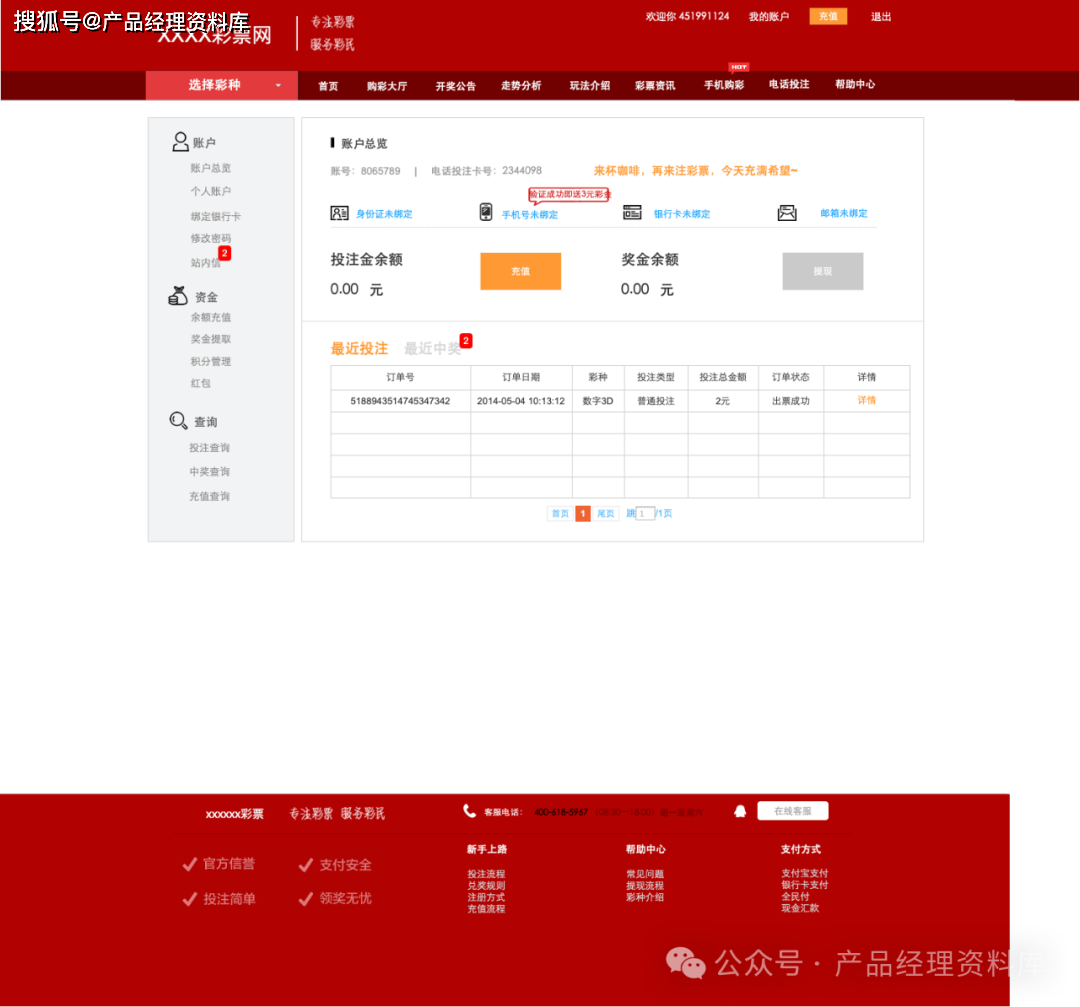Click the bank card binding icon
Image resolution: width=1080 pixels, height=1007 pixels.
pyautogui.click(x=634, y=212)
